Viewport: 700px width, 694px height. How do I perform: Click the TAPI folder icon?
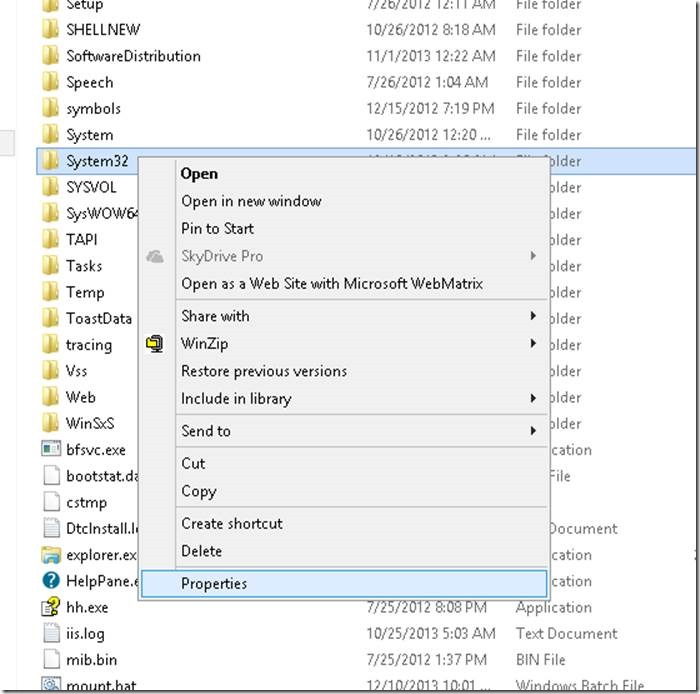coord(50,240)
